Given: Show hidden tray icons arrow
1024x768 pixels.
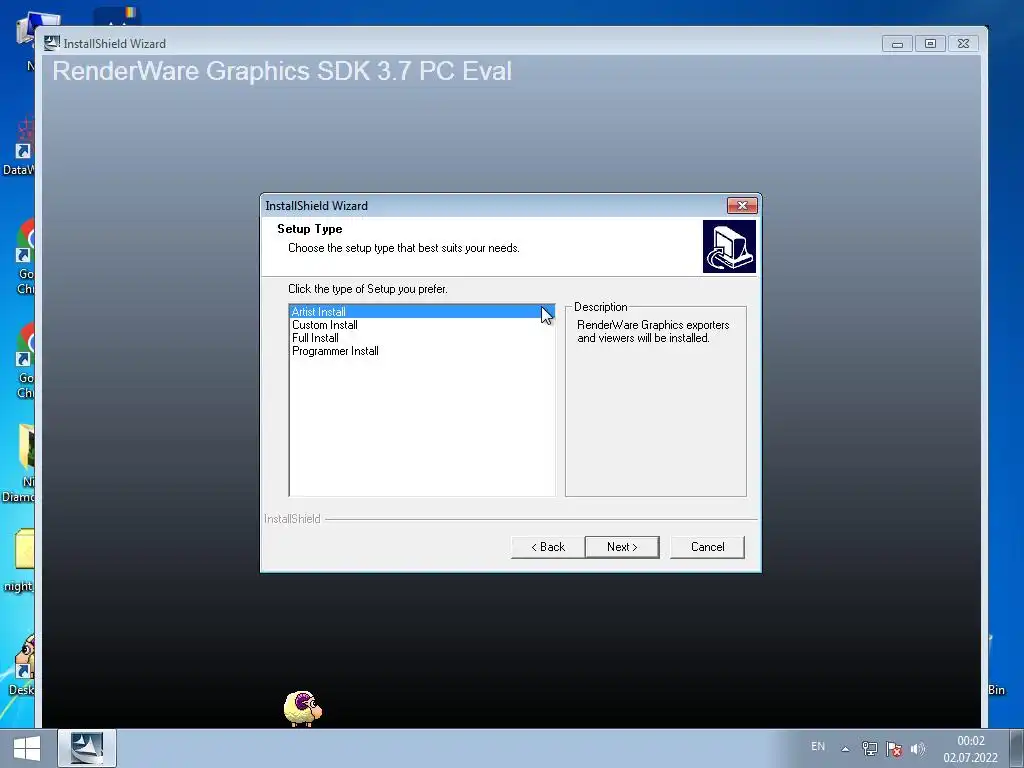Looking at the screenshot, I should 845,749.
